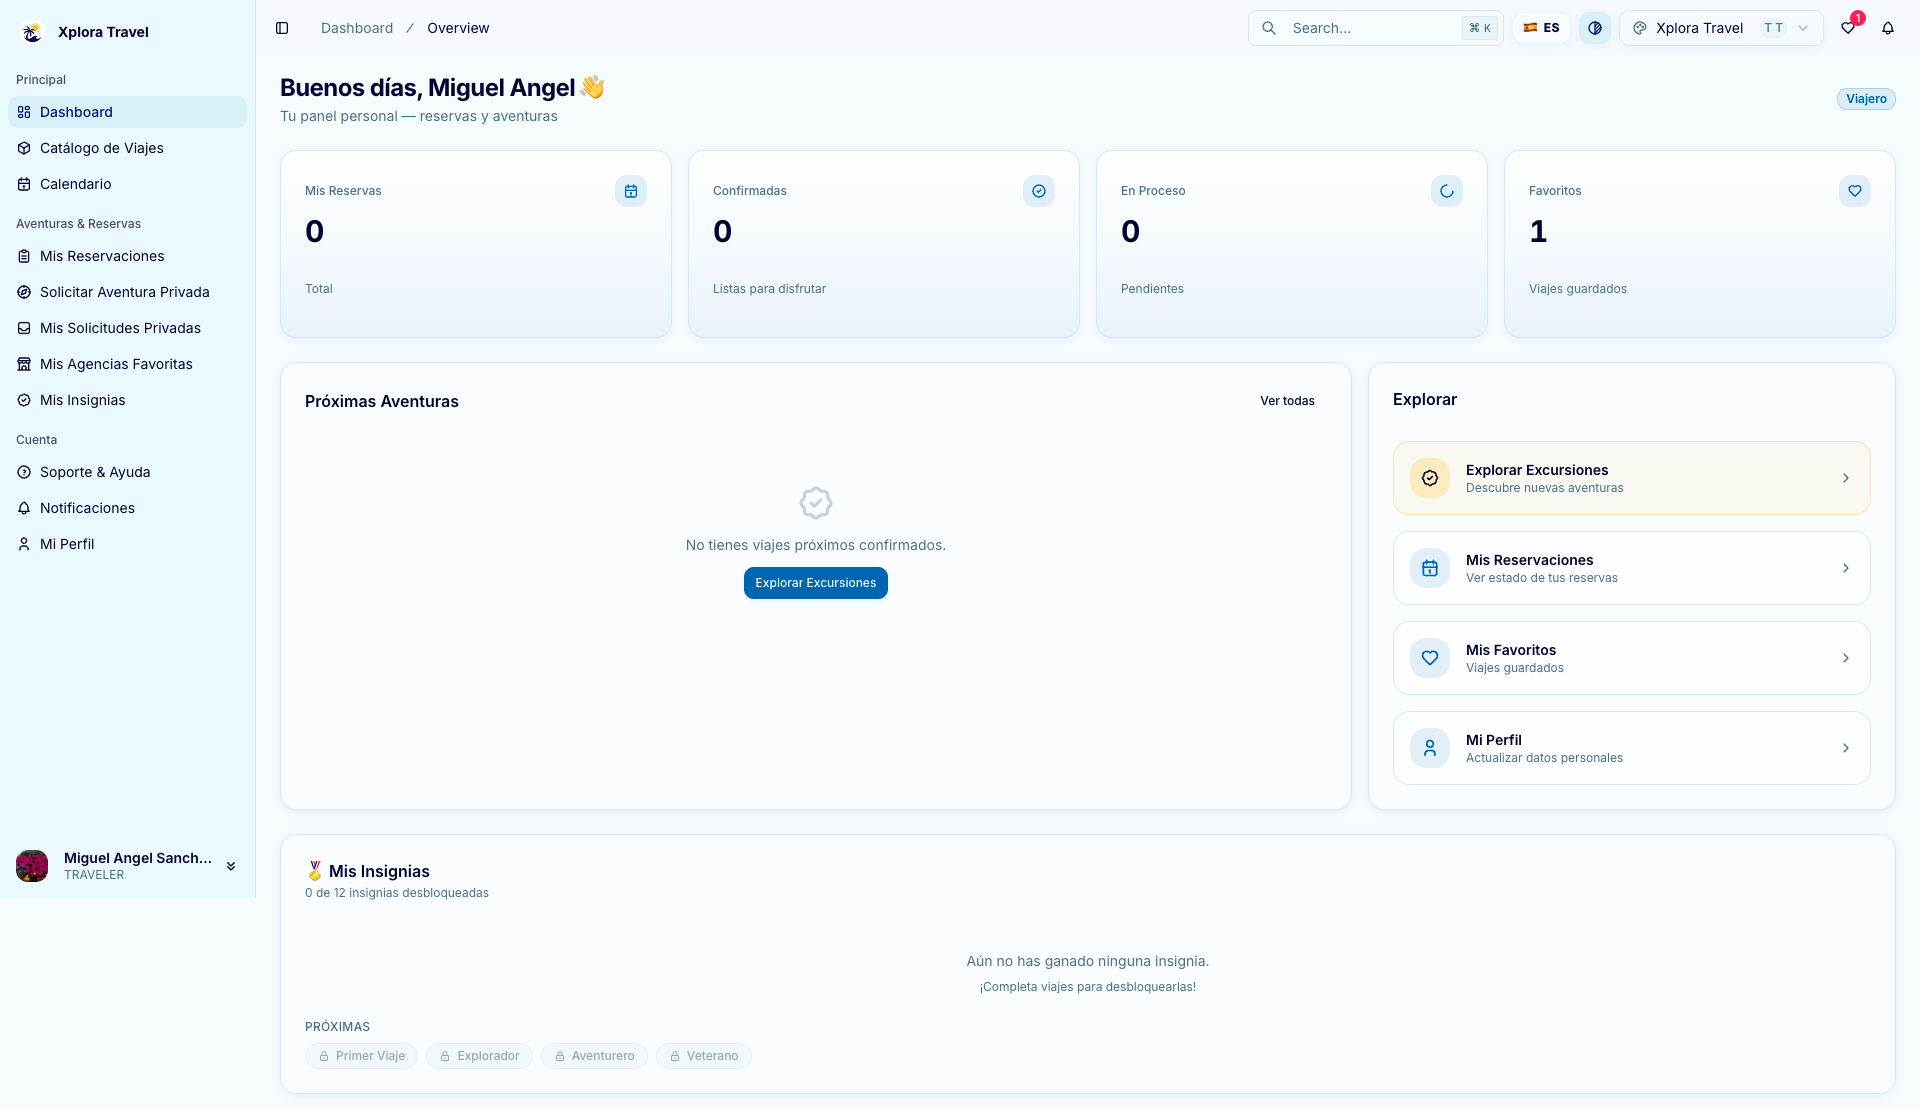Open the Mis Favoritos explore card
This screenshot has height=1110, width=1920.
1632,658
